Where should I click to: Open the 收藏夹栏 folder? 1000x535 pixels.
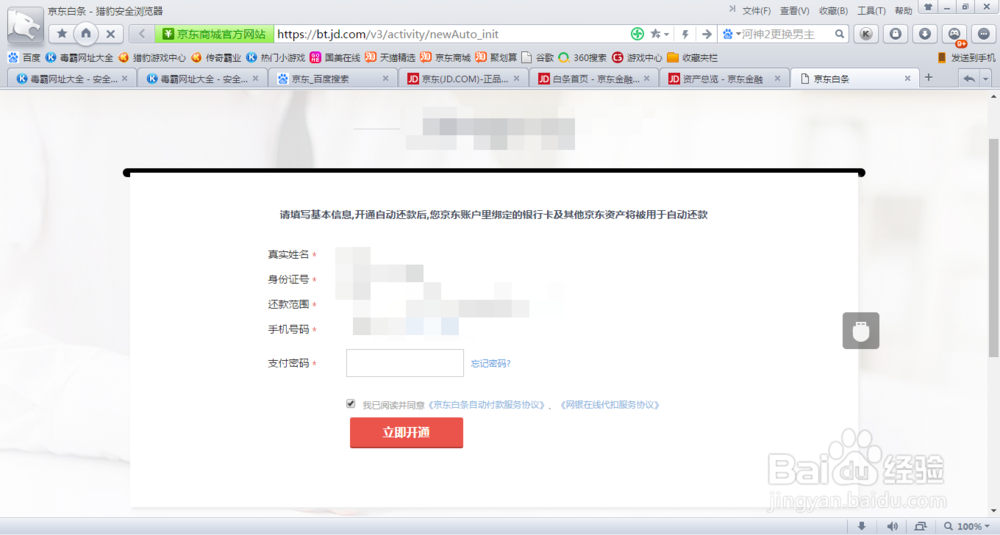[692, 57]
